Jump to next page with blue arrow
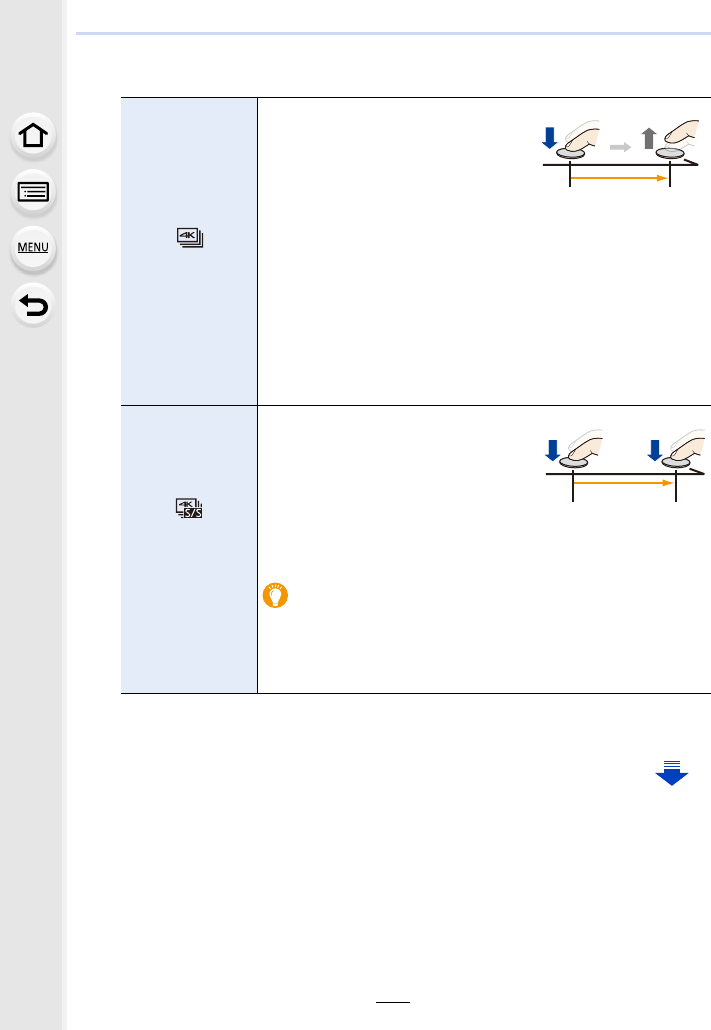Viewport: 711px width, 1030px height. click(x=672, y=772)
